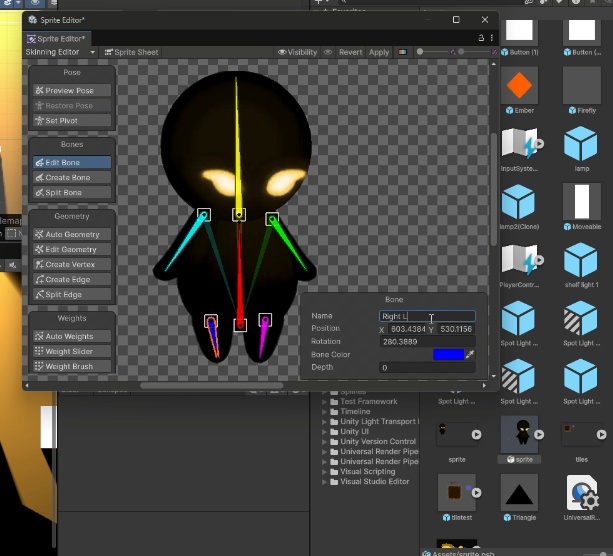
Task: Run Auto Geometry
Action: 72,234
